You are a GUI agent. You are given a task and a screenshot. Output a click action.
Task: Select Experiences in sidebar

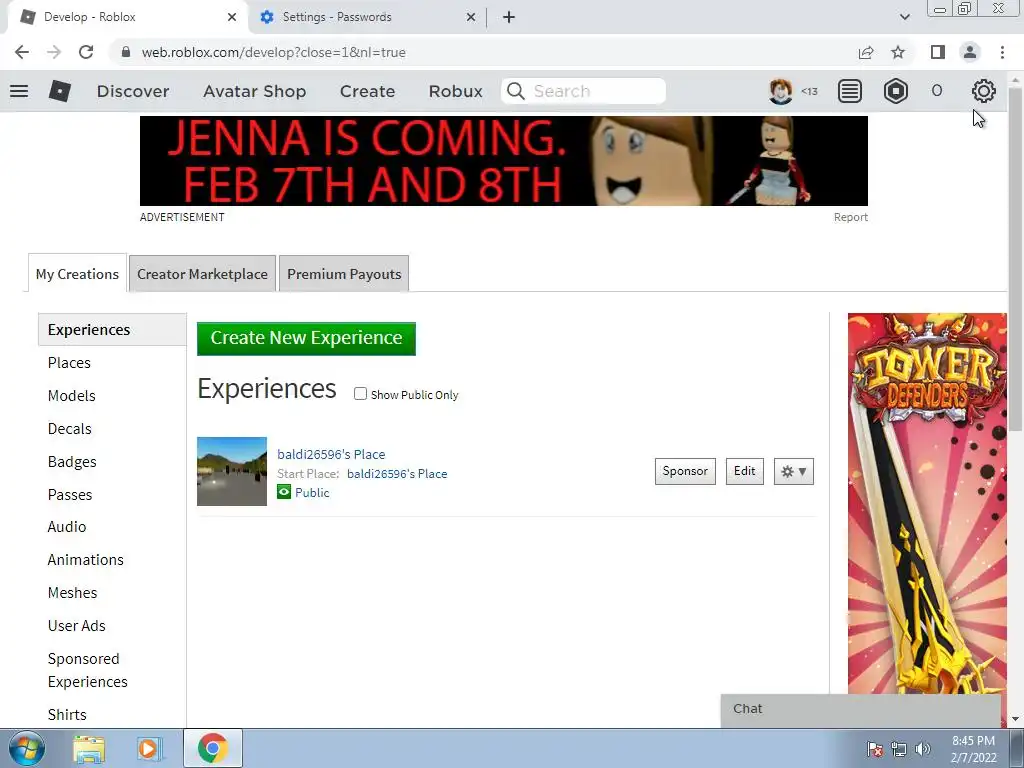point(112,329)
